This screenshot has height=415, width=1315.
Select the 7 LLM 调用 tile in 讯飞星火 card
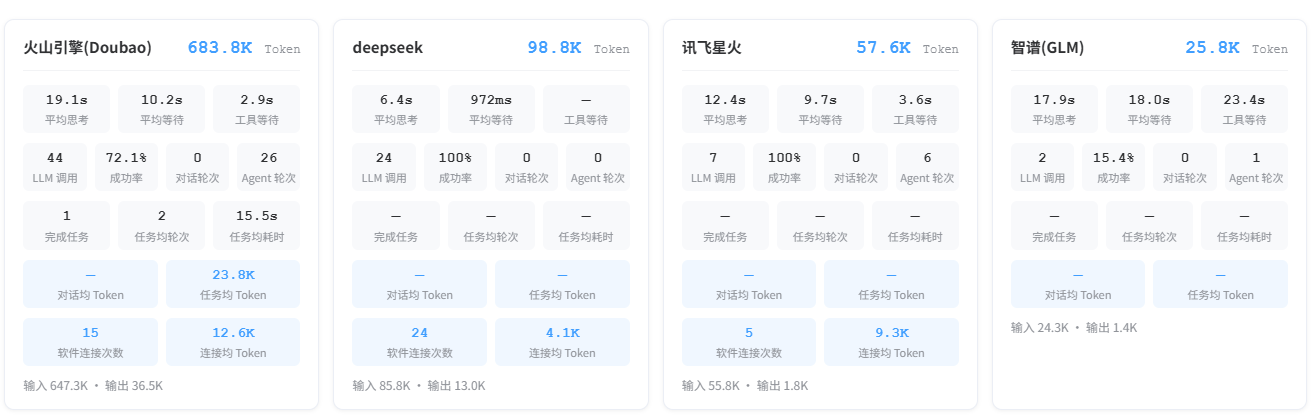click(x=713, y=167)
